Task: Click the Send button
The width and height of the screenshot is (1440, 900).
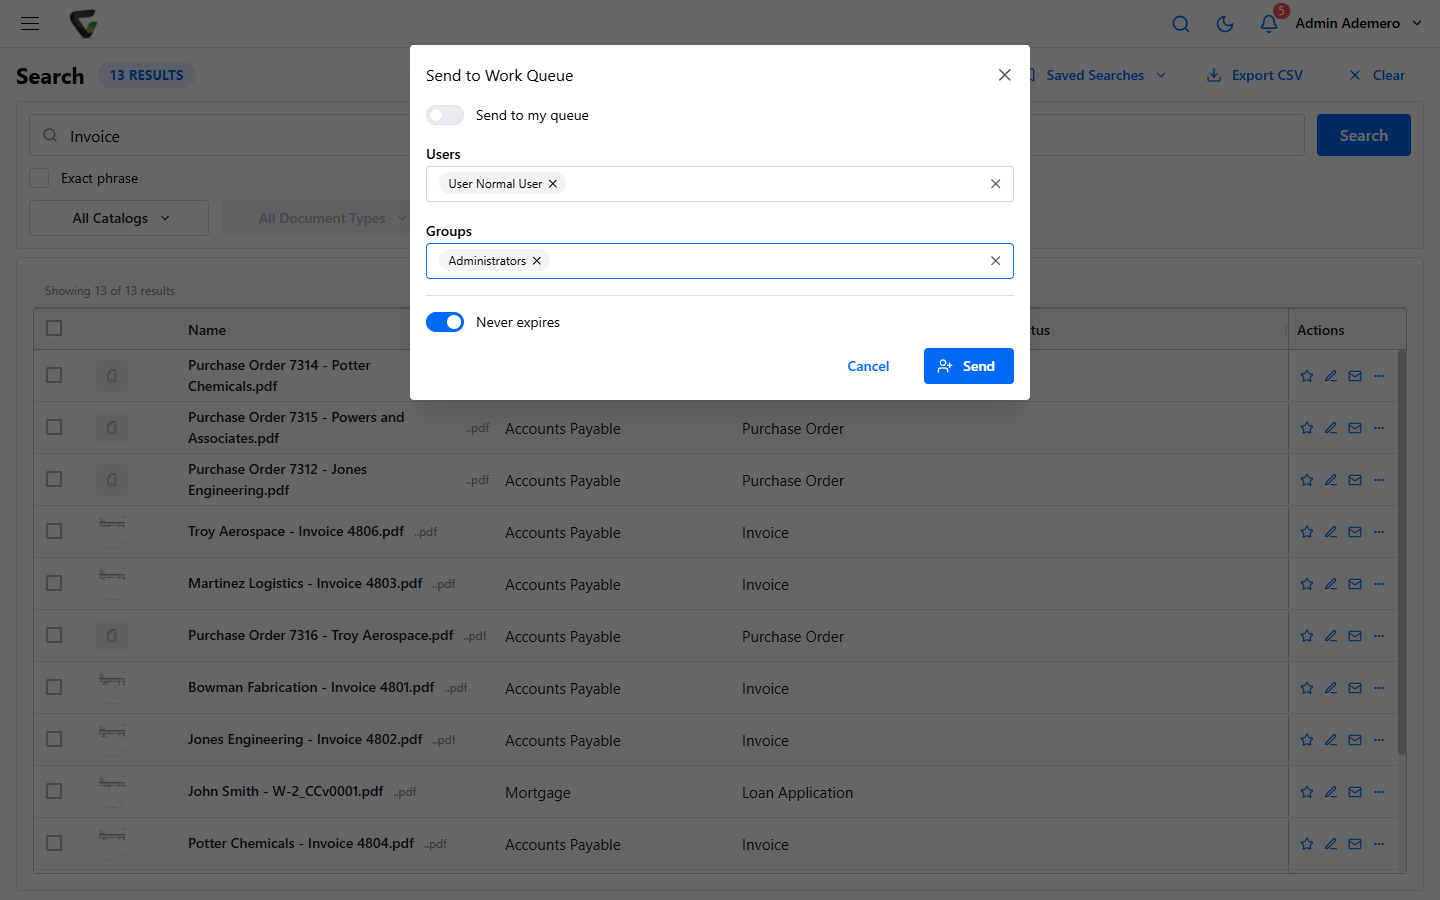Action: (969, 366)
